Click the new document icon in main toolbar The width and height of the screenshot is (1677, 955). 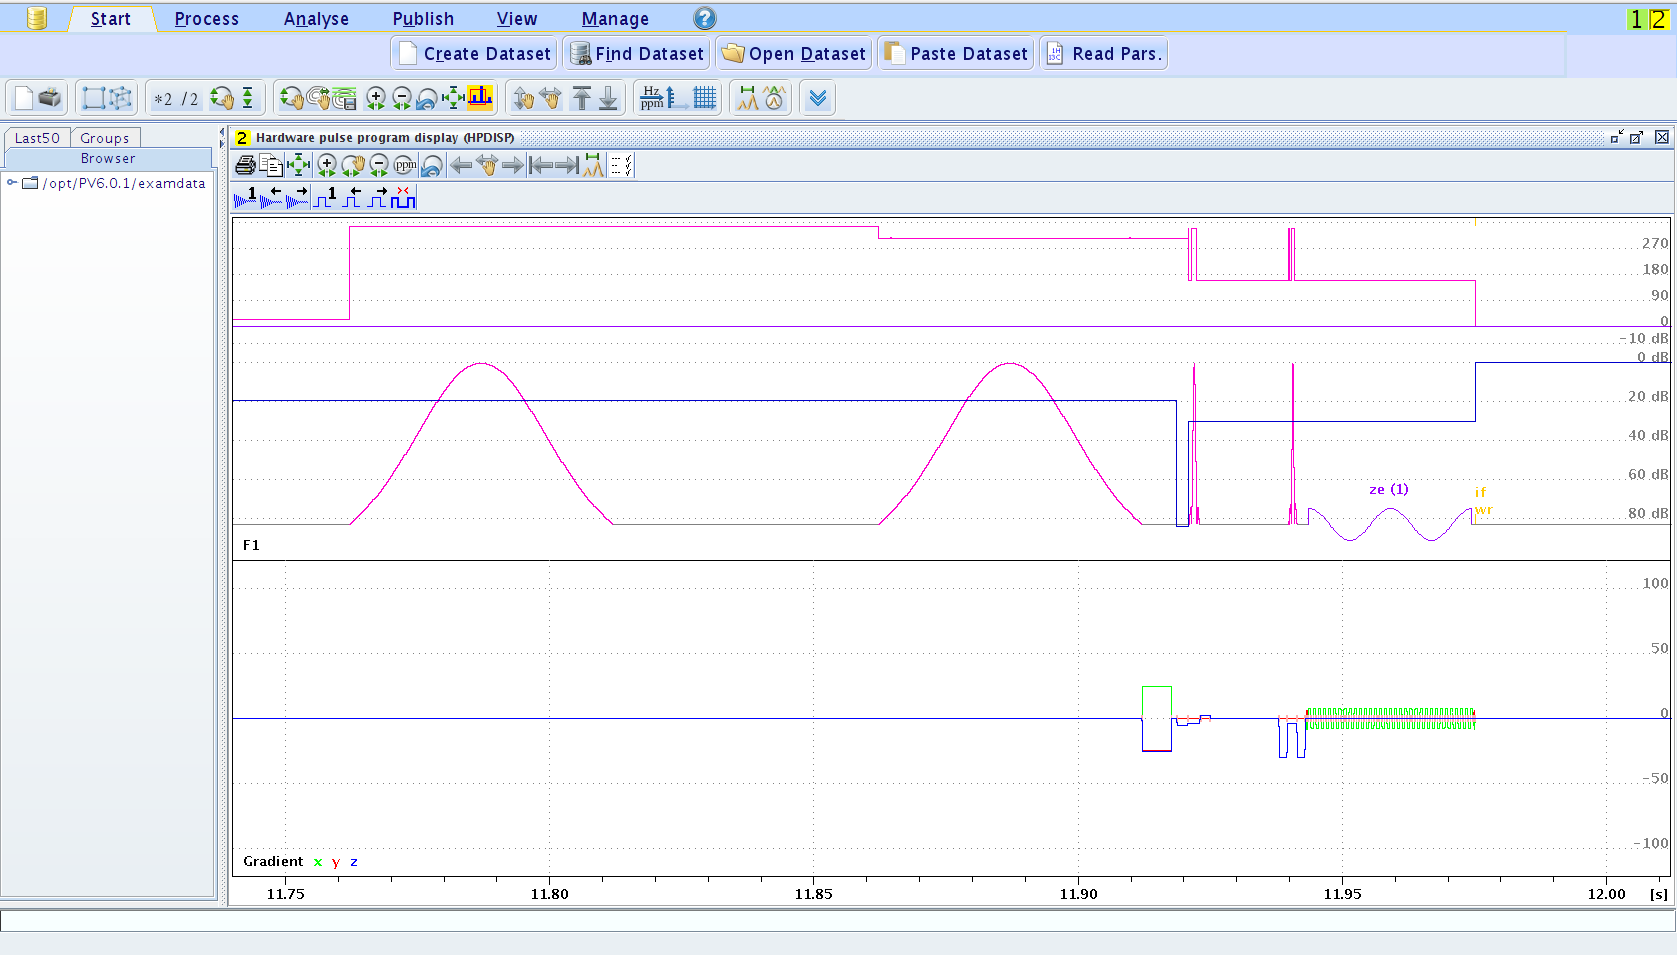(x=23, y=98)
